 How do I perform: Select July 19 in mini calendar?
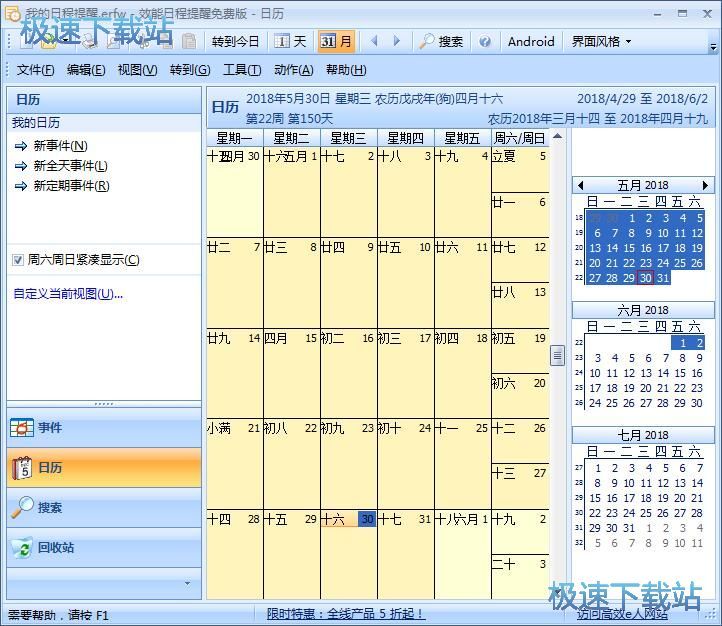(x=663, y=498)
